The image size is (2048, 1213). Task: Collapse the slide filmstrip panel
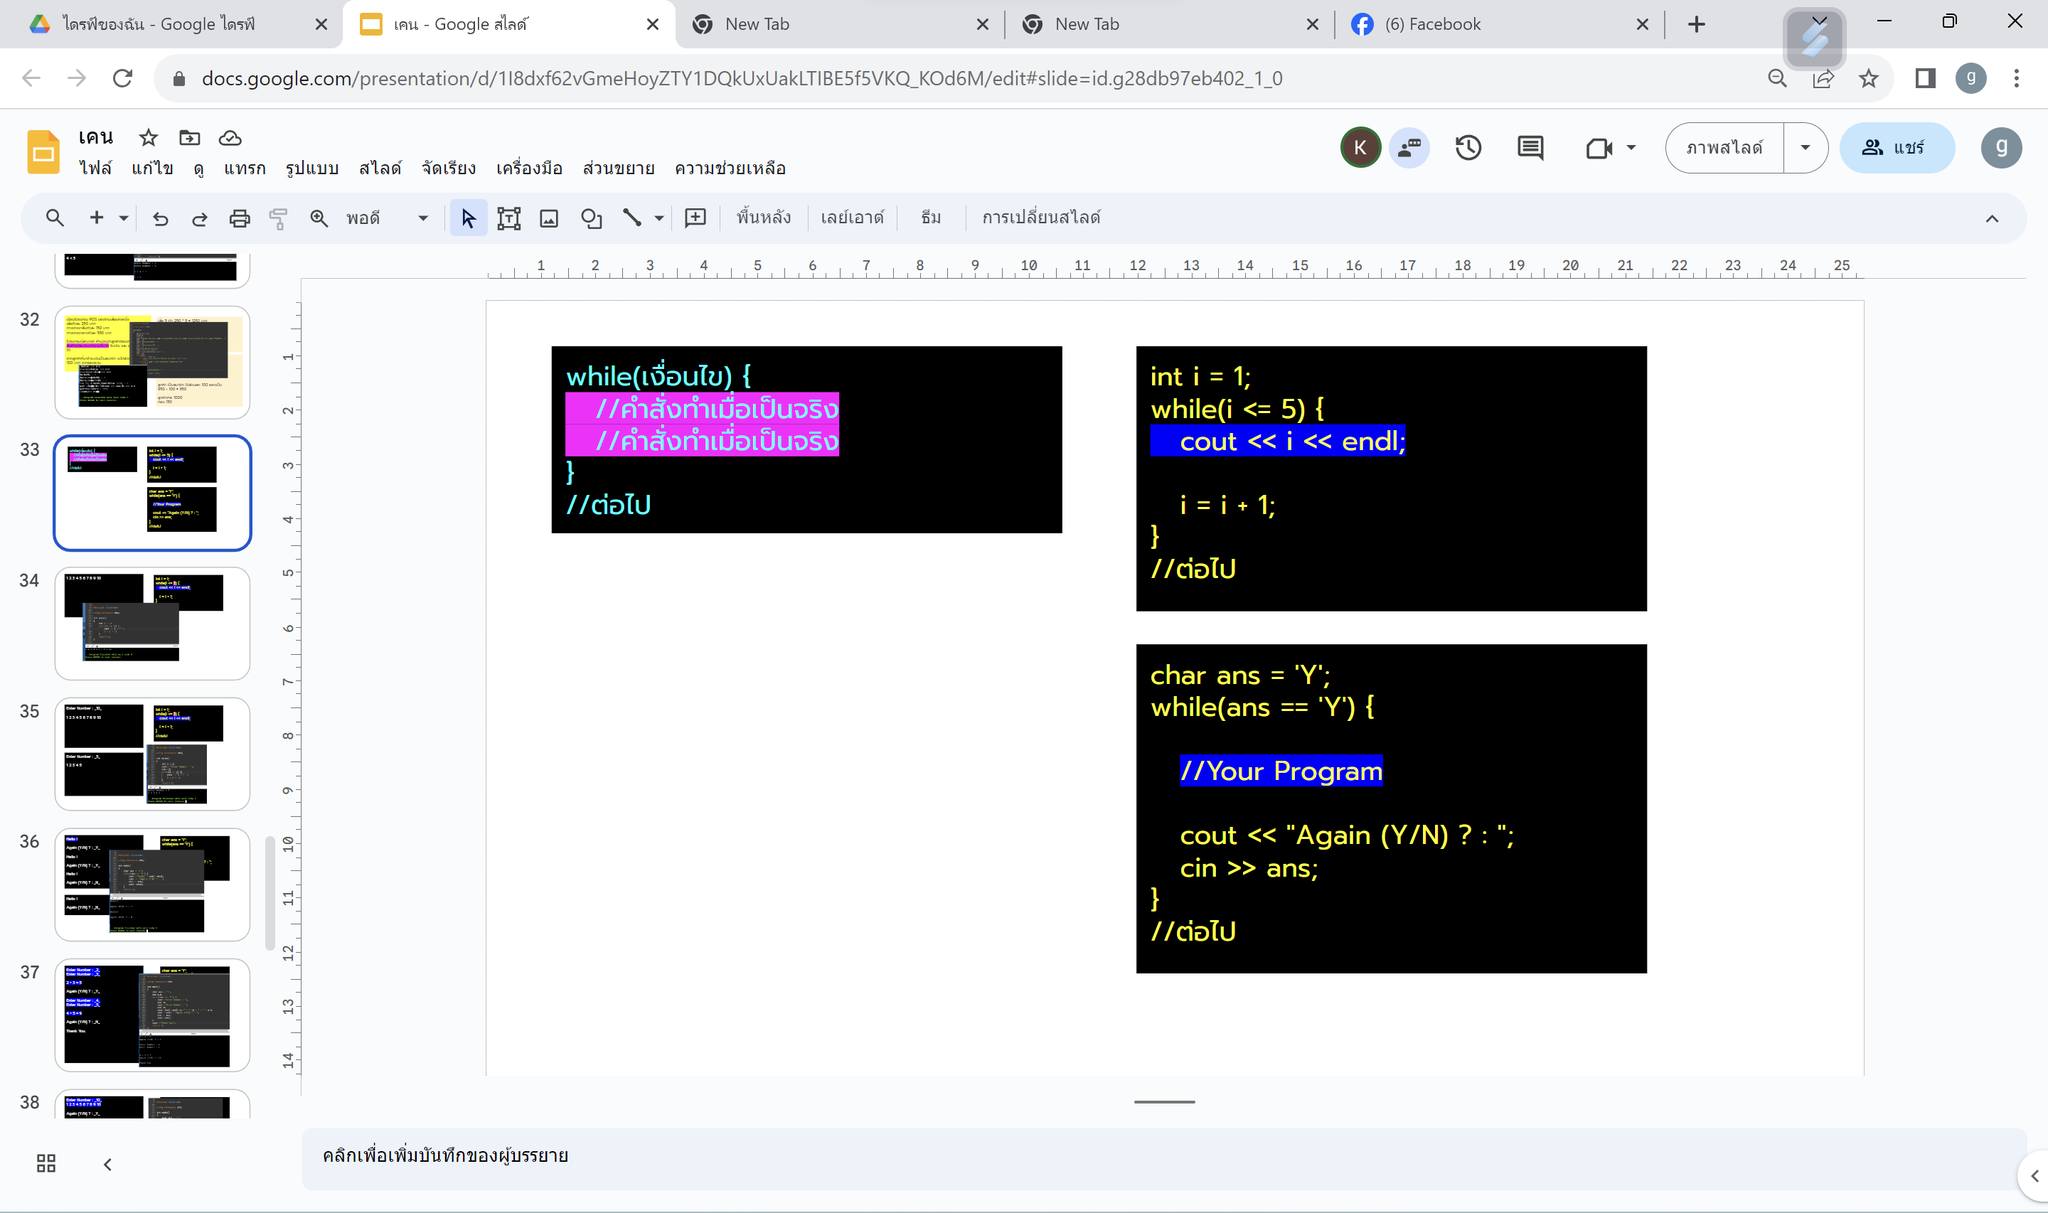(107, 1164)
